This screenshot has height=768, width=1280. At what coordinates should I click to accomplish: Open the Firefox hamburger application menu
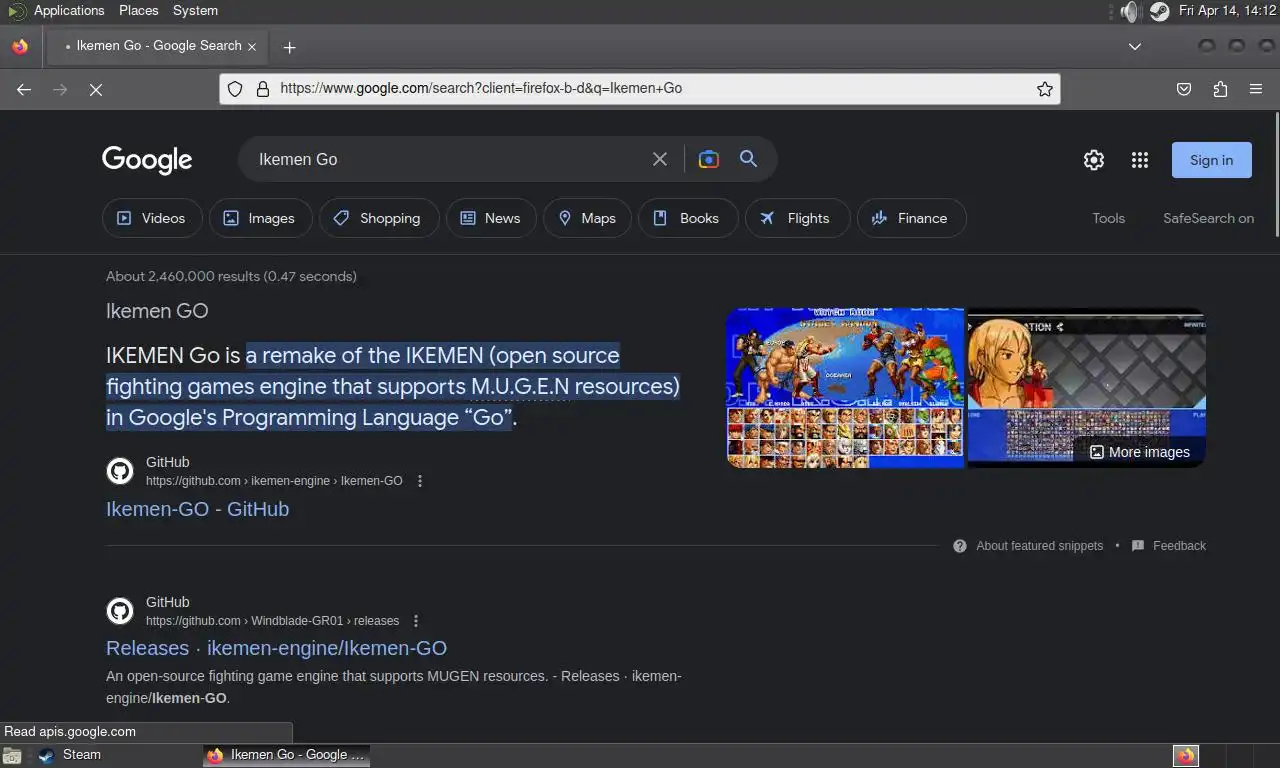(x=1256, y=89)
